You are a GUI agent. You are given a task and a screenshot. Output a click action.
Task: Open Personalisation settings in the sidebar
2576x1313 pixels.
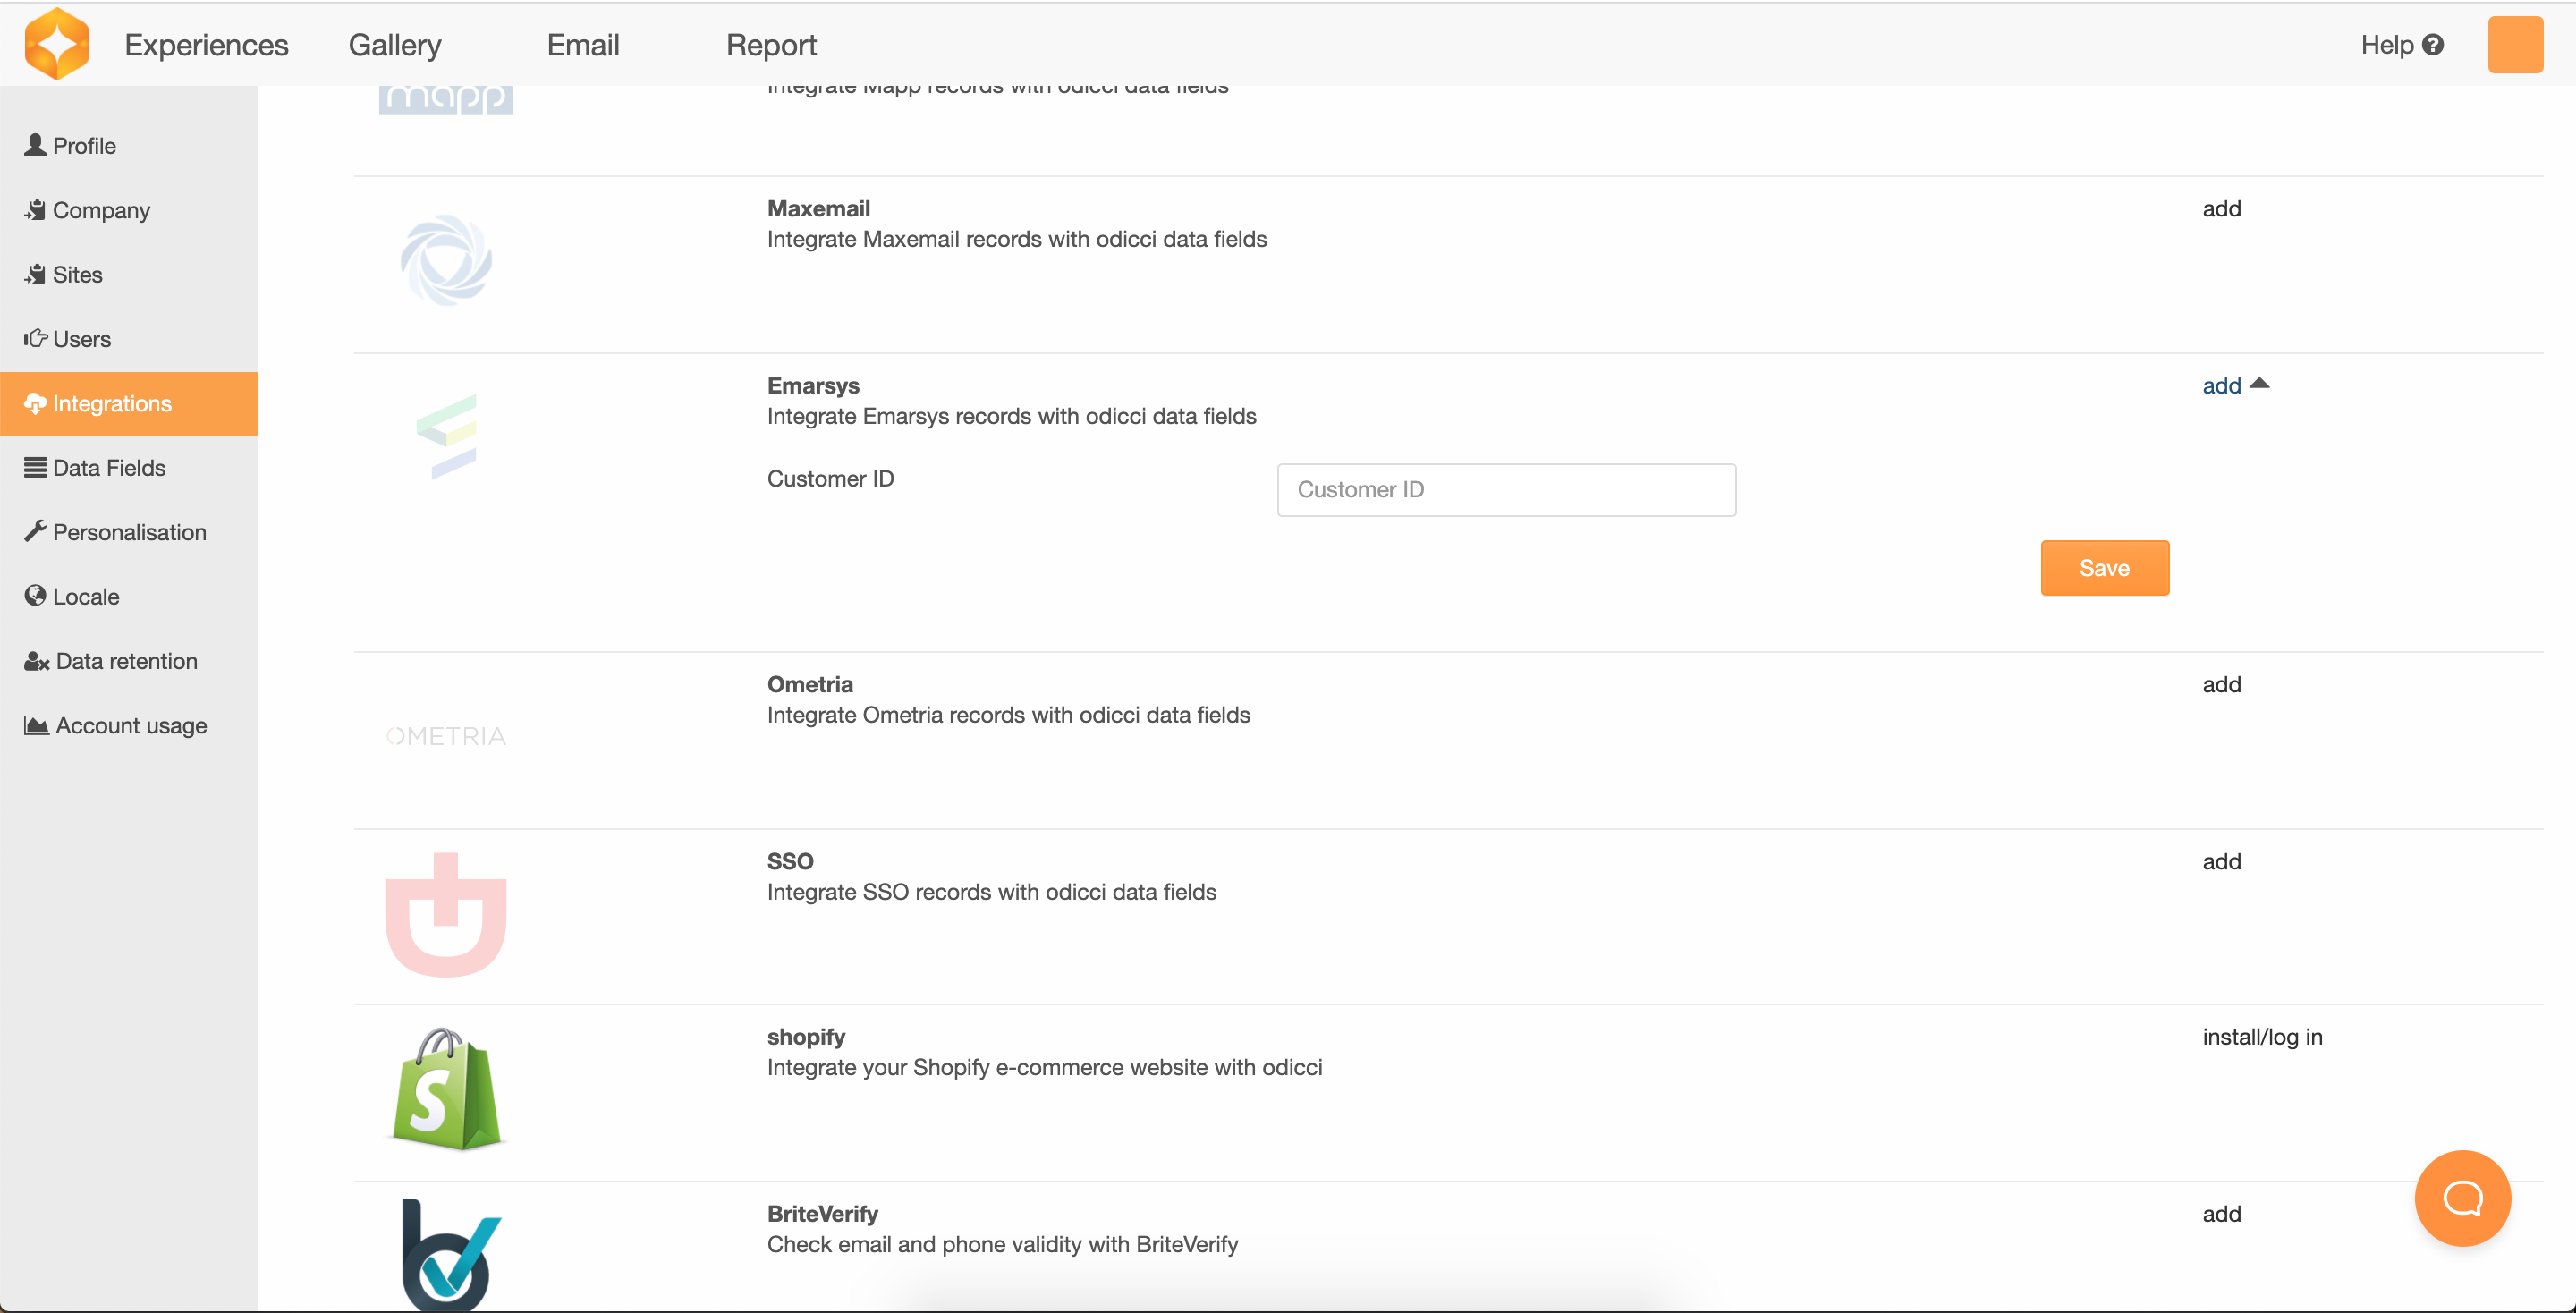click(129, 532)
